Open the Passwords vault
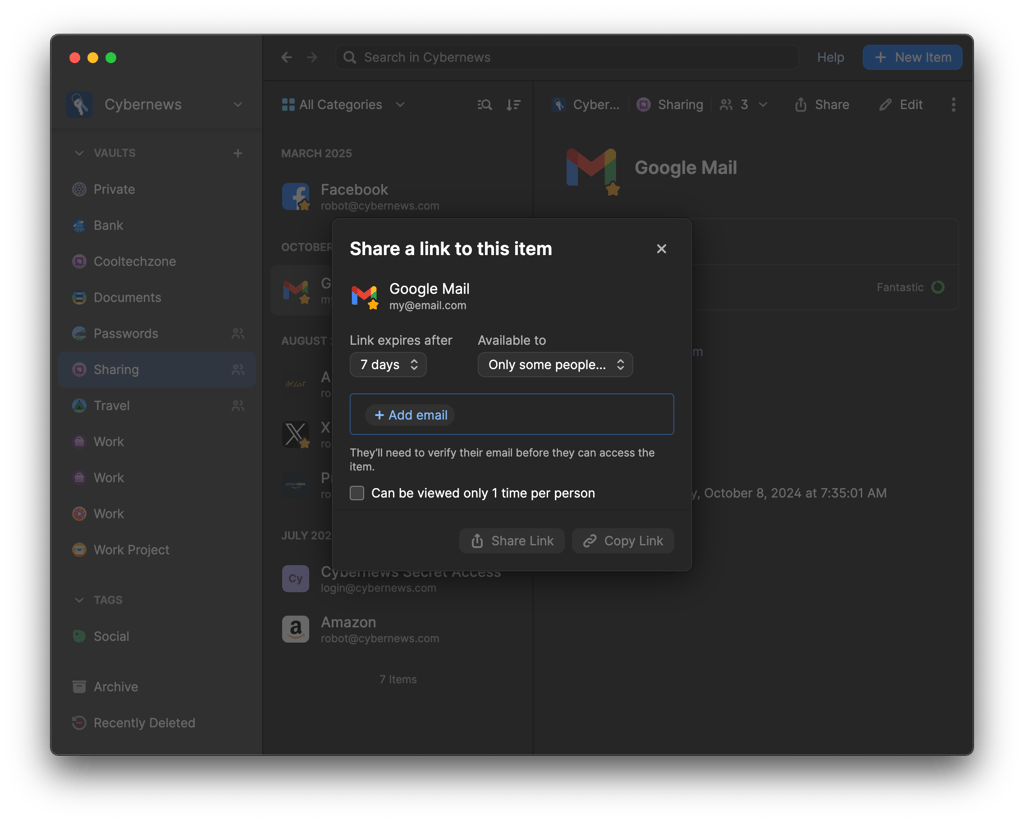The width and height of the screenshot is (1024, 822). [156, 334]
